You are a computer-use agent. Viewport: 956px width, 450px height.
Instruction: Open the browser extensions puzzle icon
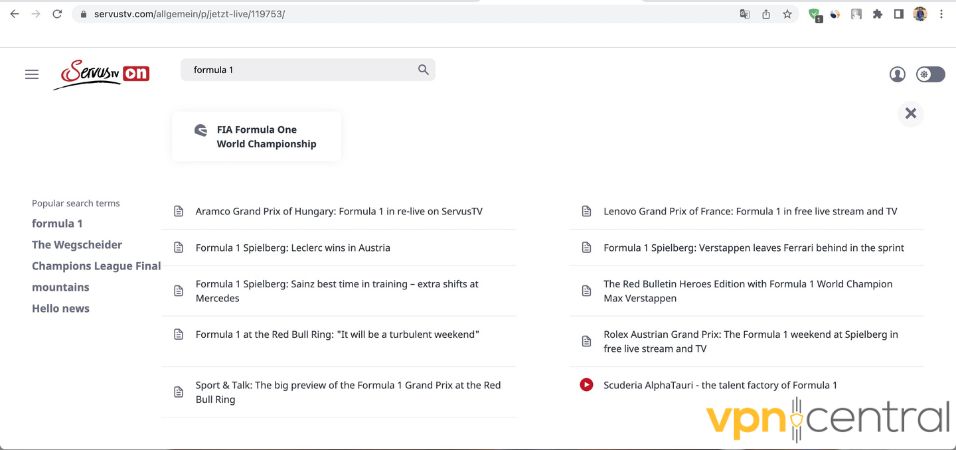[x=877, y=14]
